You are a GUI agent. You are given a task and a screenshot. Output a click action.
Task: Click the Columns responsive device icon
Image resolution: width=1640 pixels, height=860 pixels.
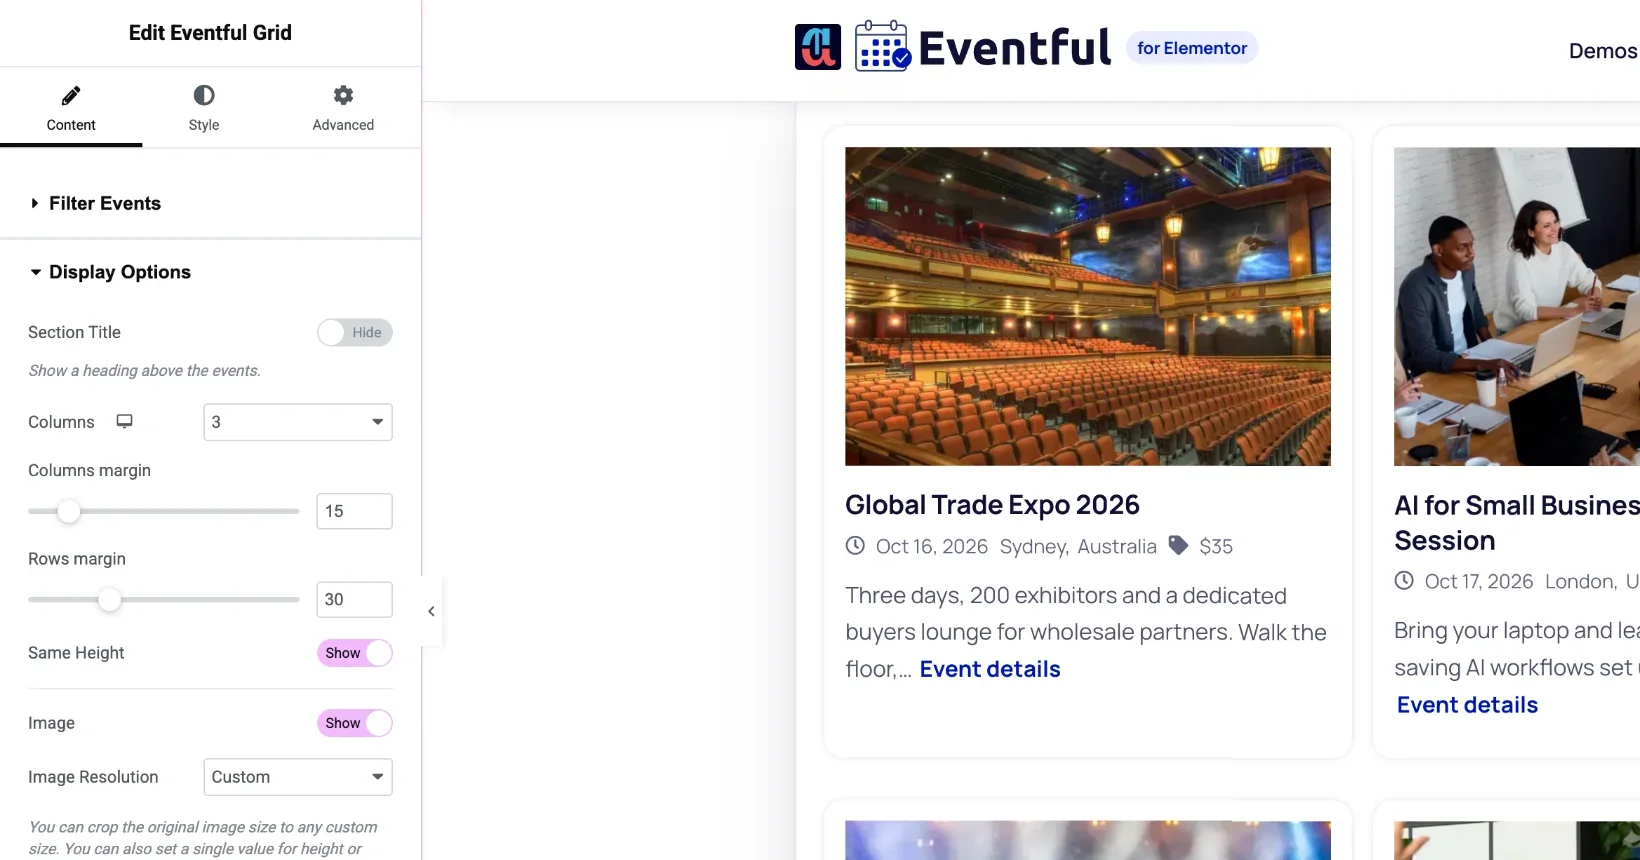tap(125, 421)
